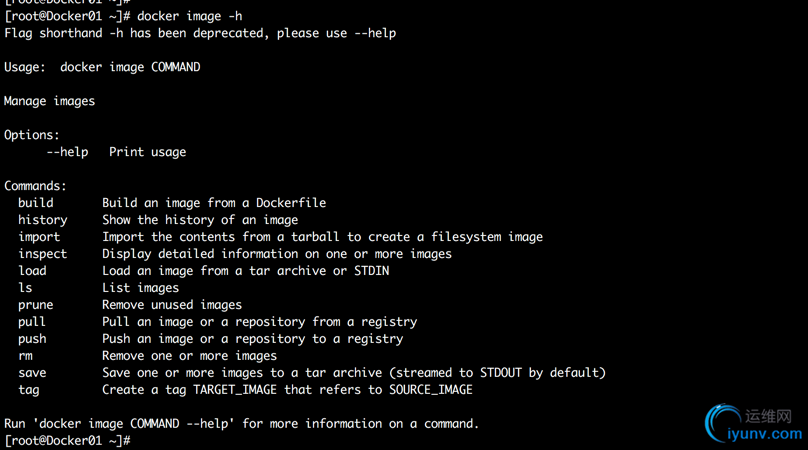Click the 'pull' command entry

click(x=32, y=322)
